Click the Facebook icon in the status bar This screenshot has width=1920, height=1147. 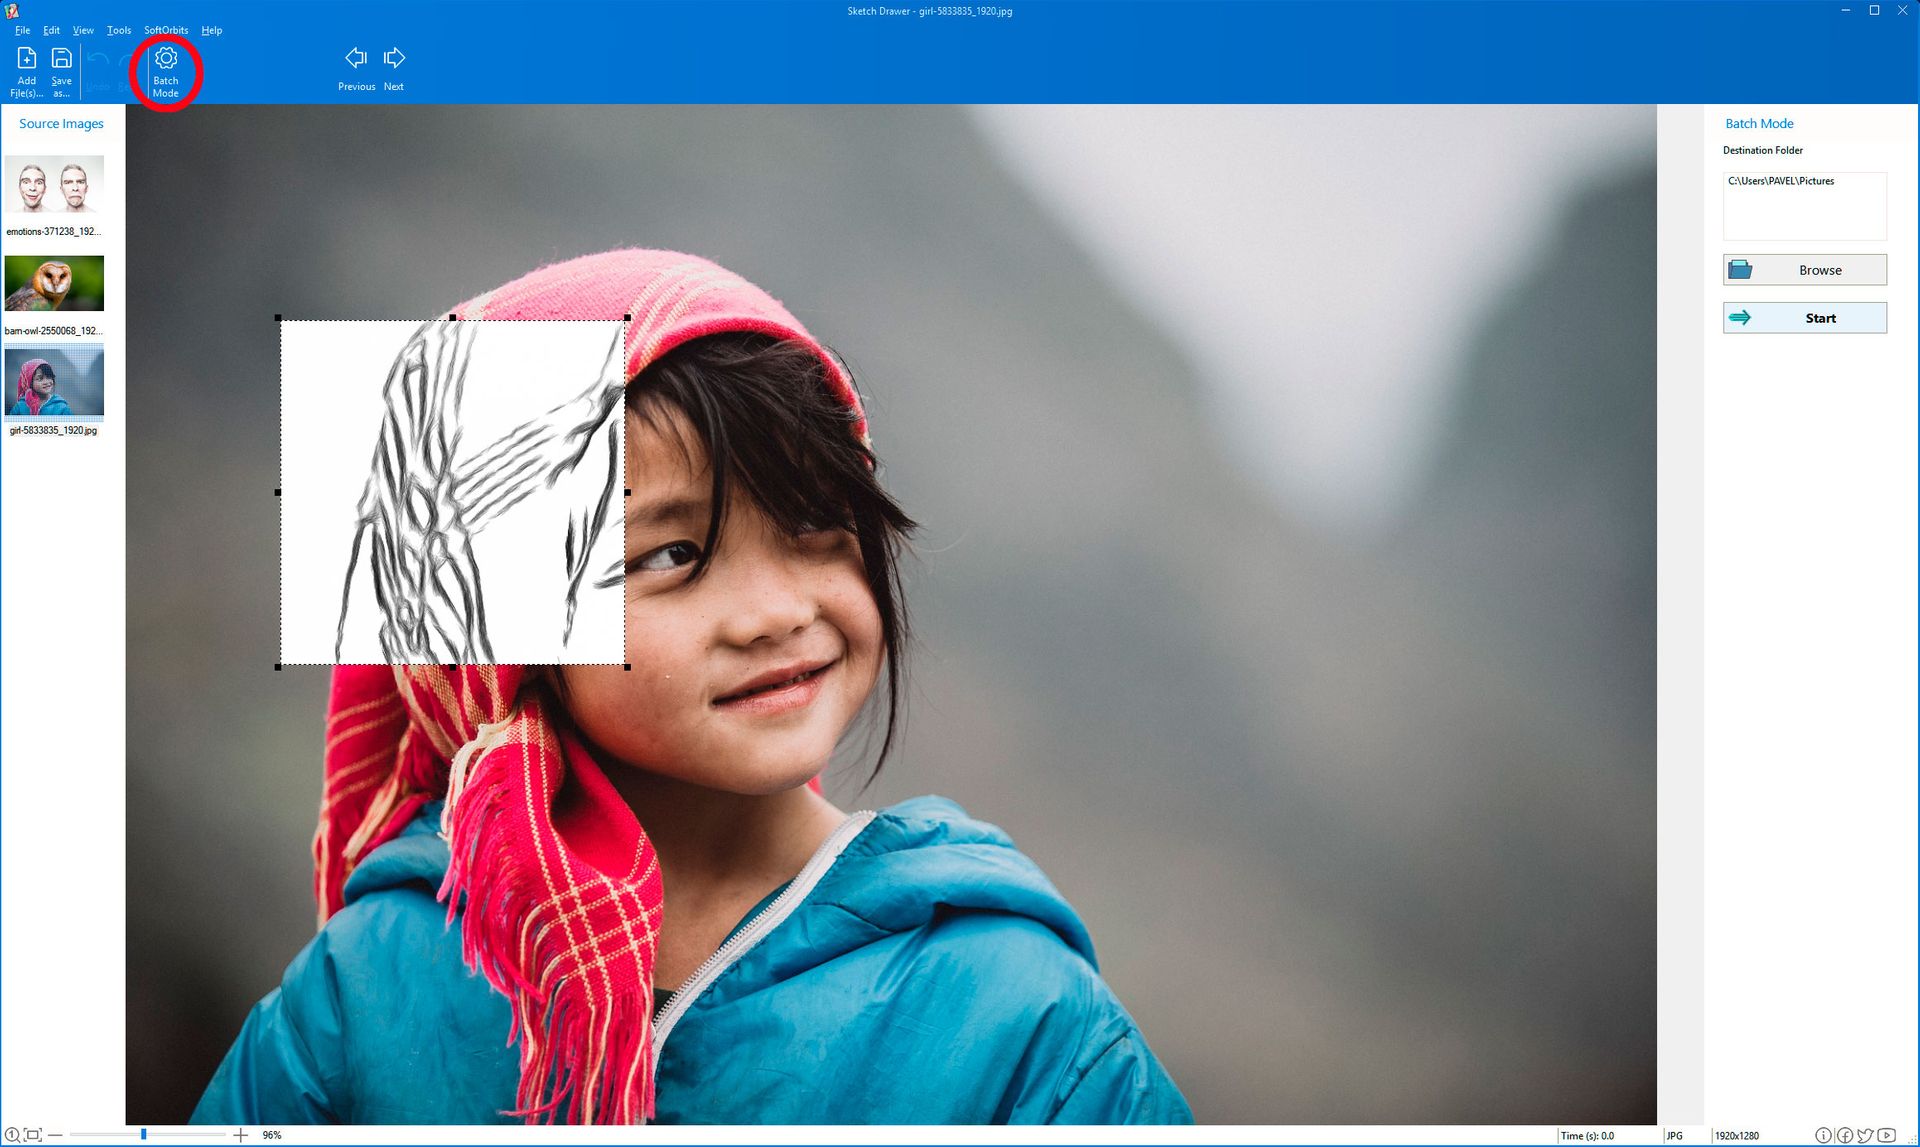(x=1845, y=1135)
